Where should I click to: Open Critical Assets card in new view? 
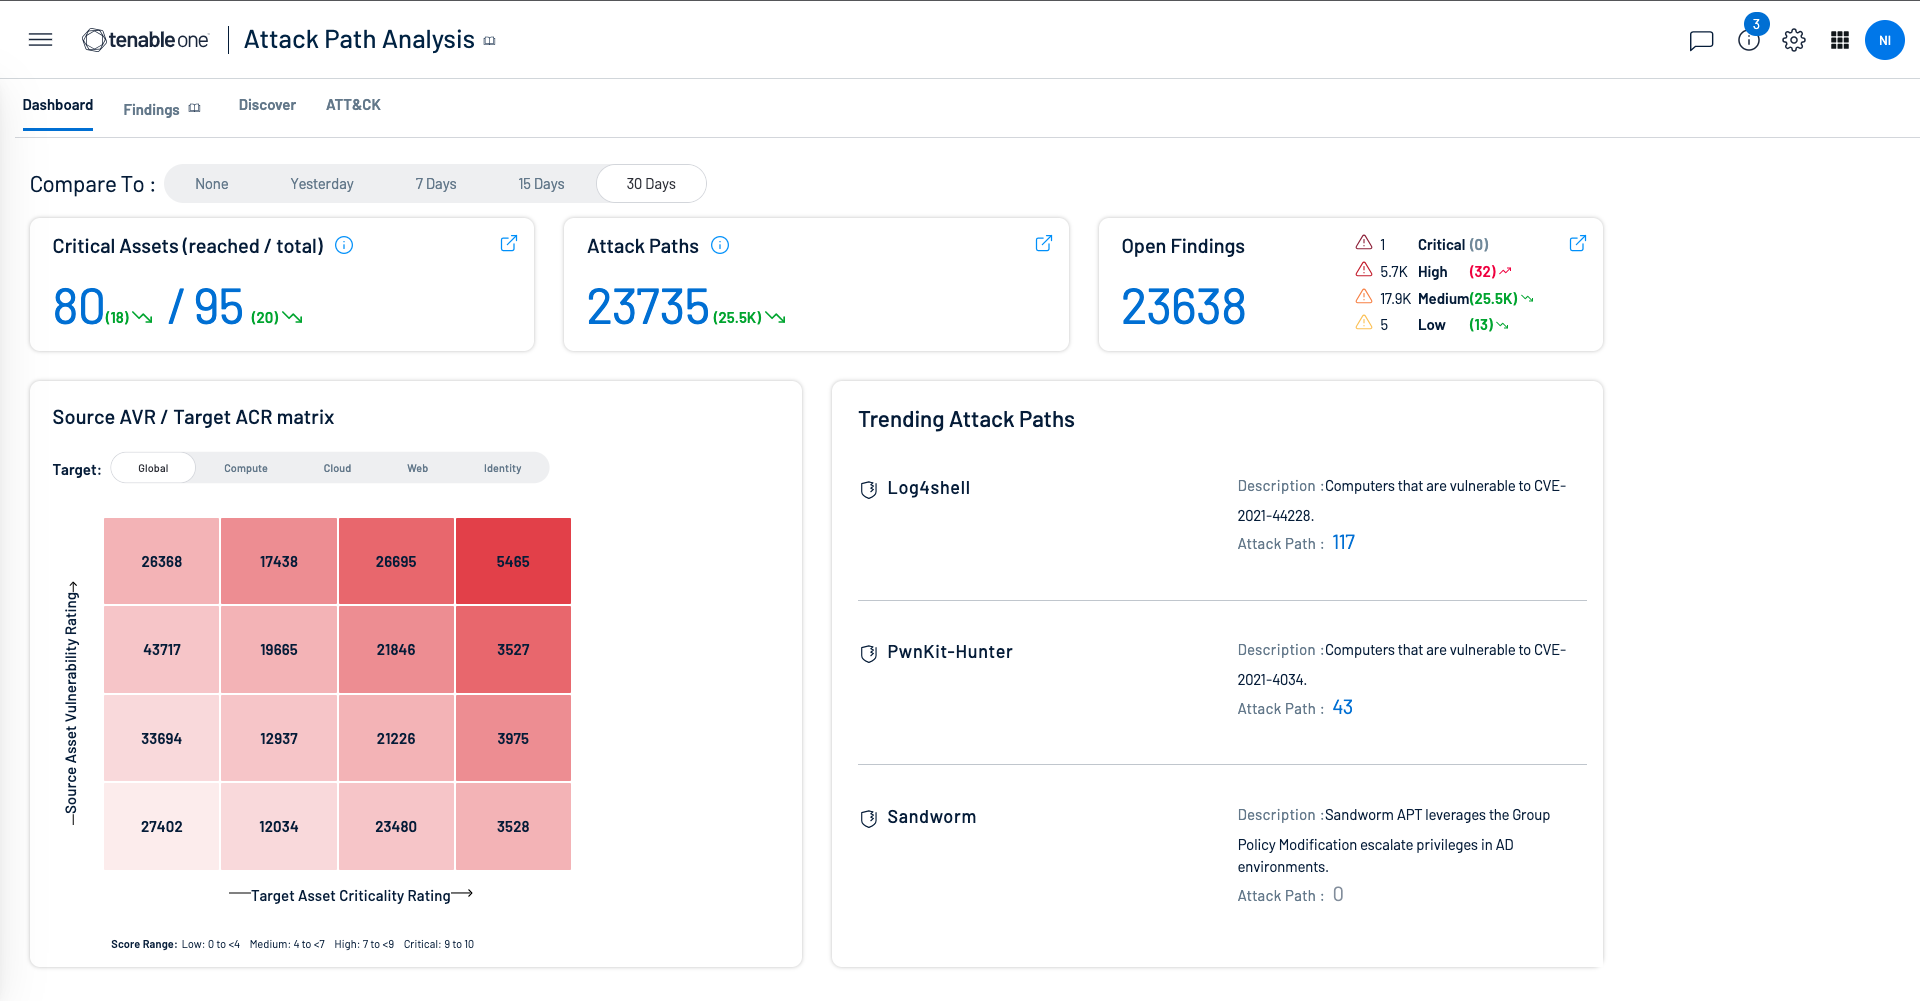[x=509, y=243]
